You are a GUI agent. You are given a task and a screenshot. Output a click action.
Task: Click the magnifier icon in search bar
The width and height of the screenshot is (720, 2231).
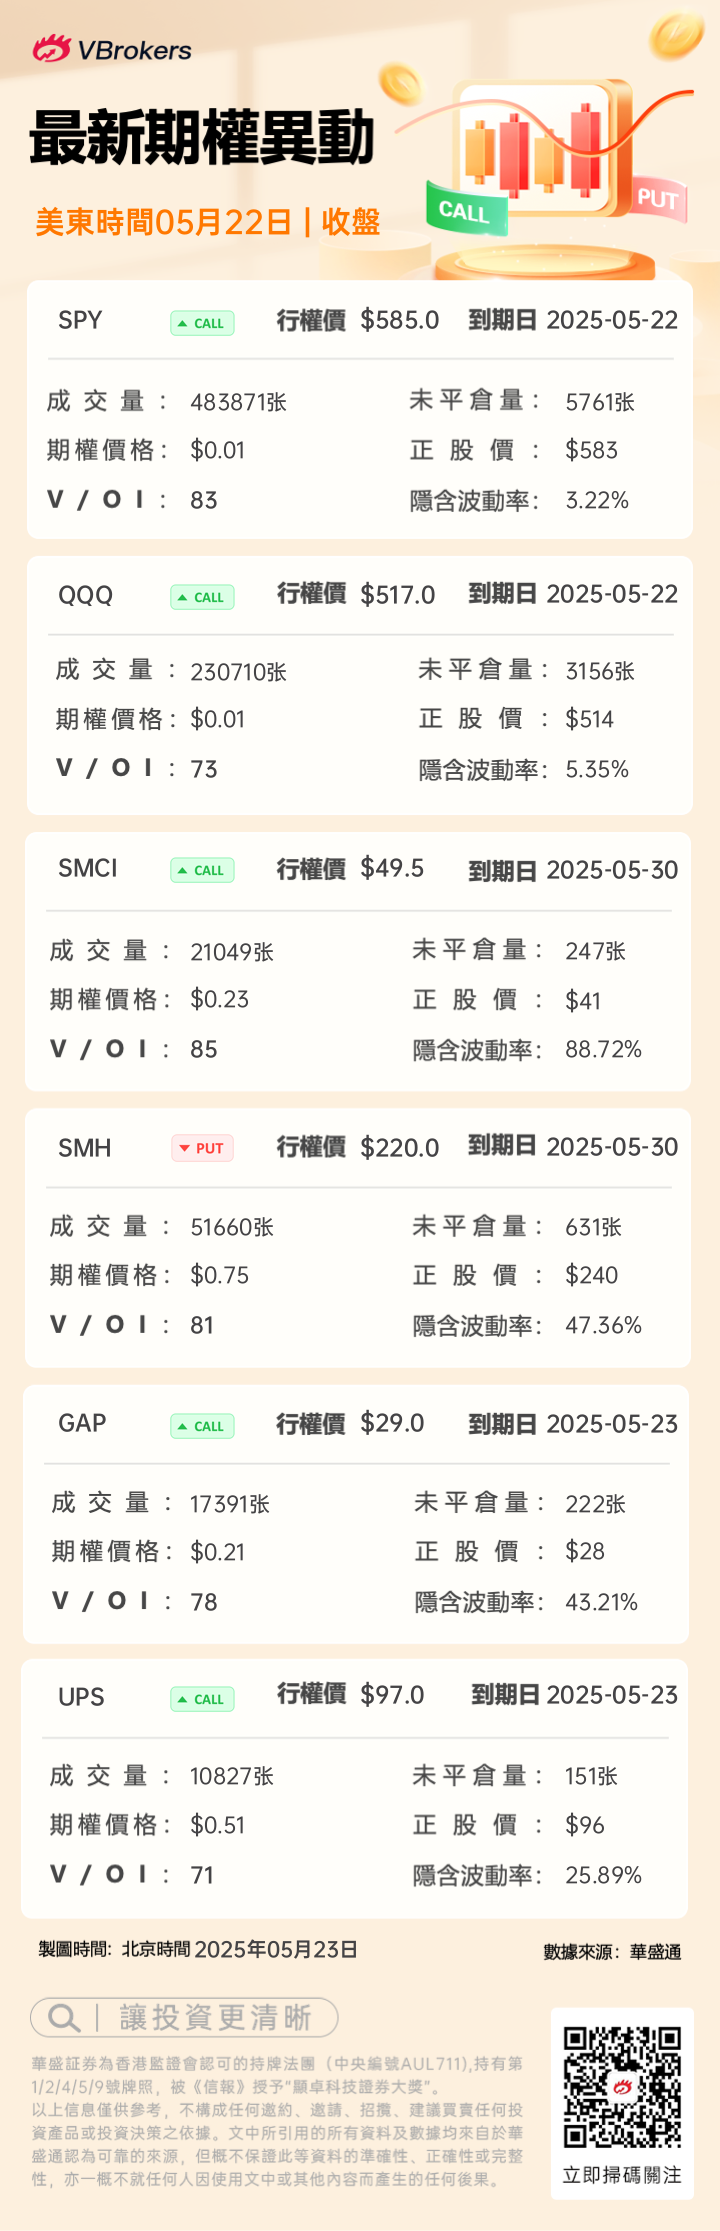click(x=64, y=2018)
